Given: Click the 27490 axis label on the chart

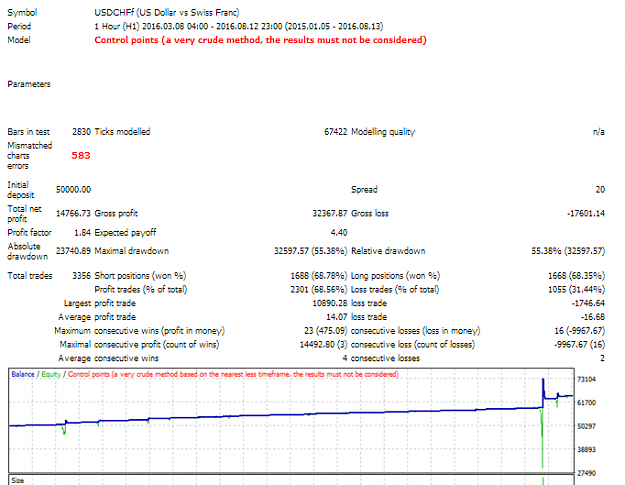Looking at the screenshot, I should tap(586, 473).
